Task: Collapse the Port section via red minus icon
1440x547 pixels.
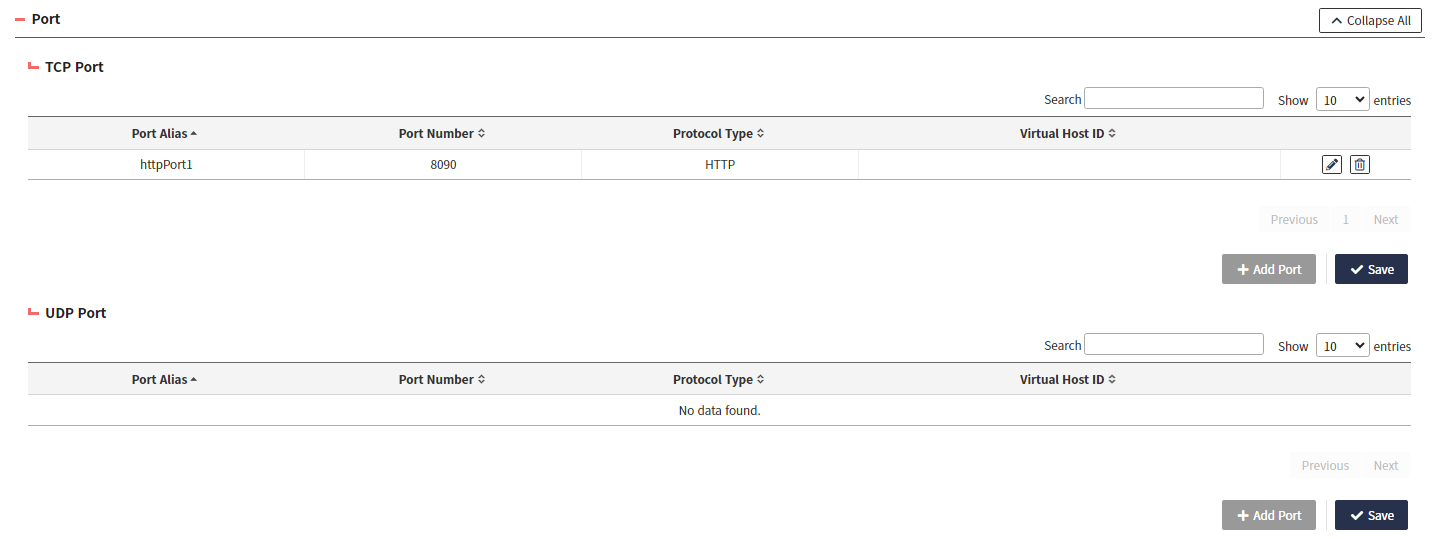Action: pyautogui.click(x=20, y=19)
